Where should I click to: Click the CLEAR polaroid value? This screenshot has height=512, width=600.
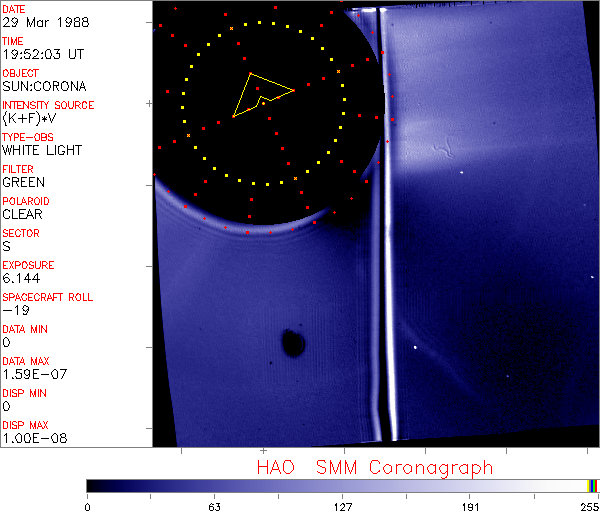click(x=23, y=214)
